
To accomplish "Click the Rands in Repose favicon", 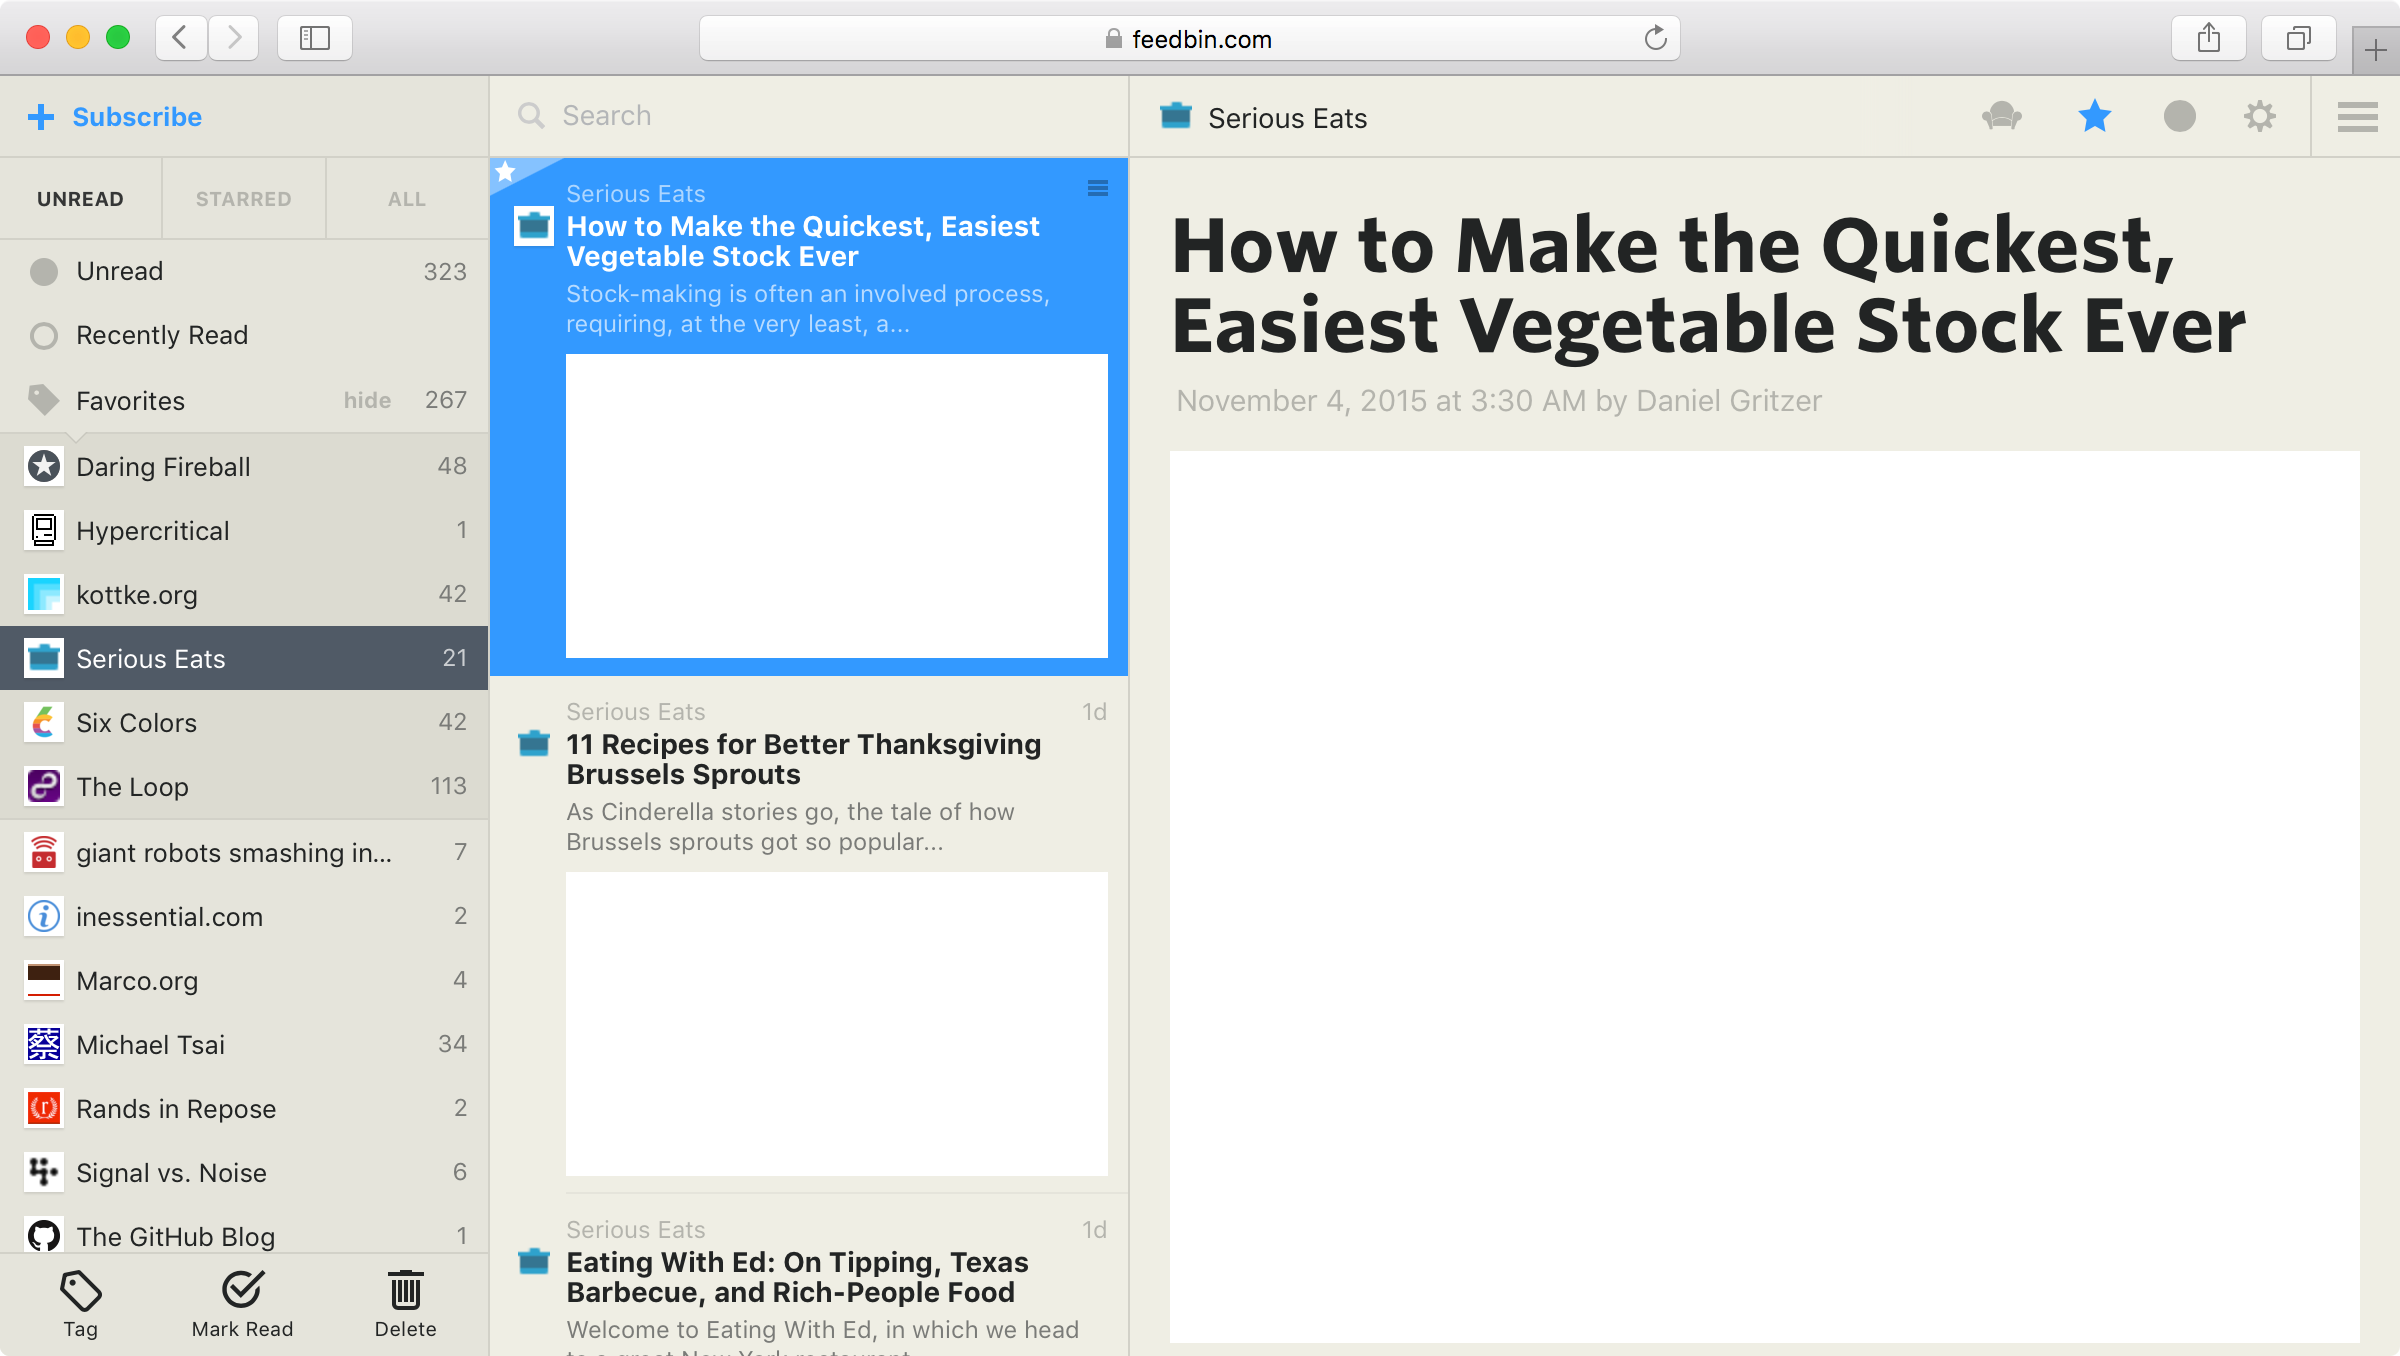I will [44, 1108].
